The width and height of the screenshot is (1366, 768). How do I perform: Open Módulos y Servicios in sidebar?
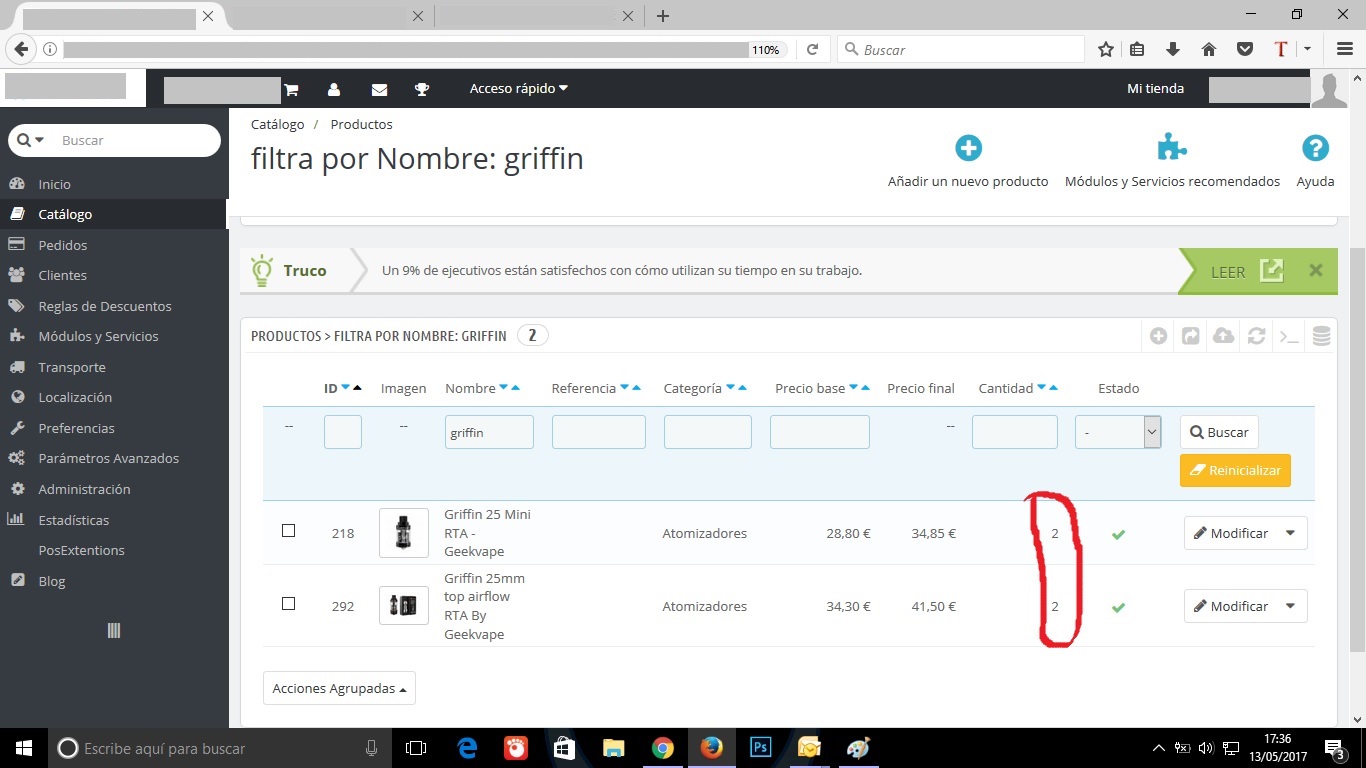[x=98, y=336]
